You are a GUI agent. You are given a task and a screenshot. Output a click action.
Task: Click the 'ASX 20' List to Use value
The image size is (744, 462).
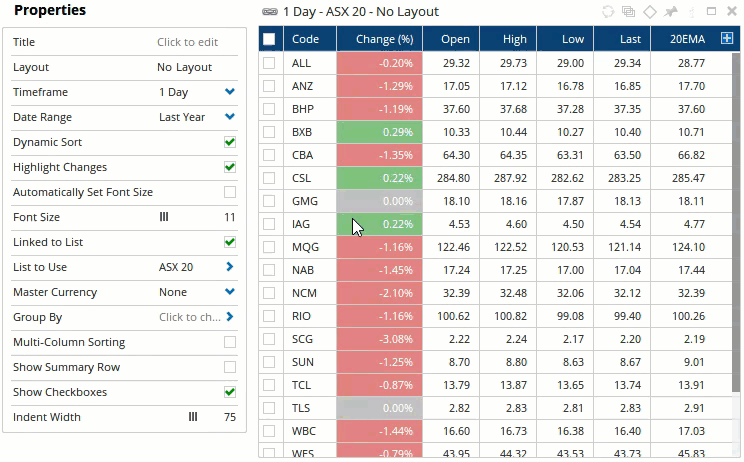tap(176, 267)
